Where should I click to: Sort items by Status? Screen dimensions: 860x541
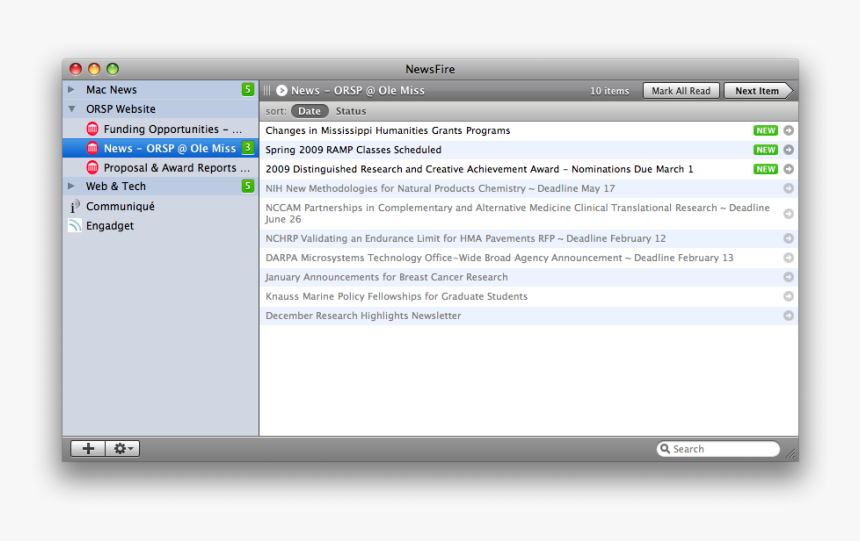(x=350, y=111)
